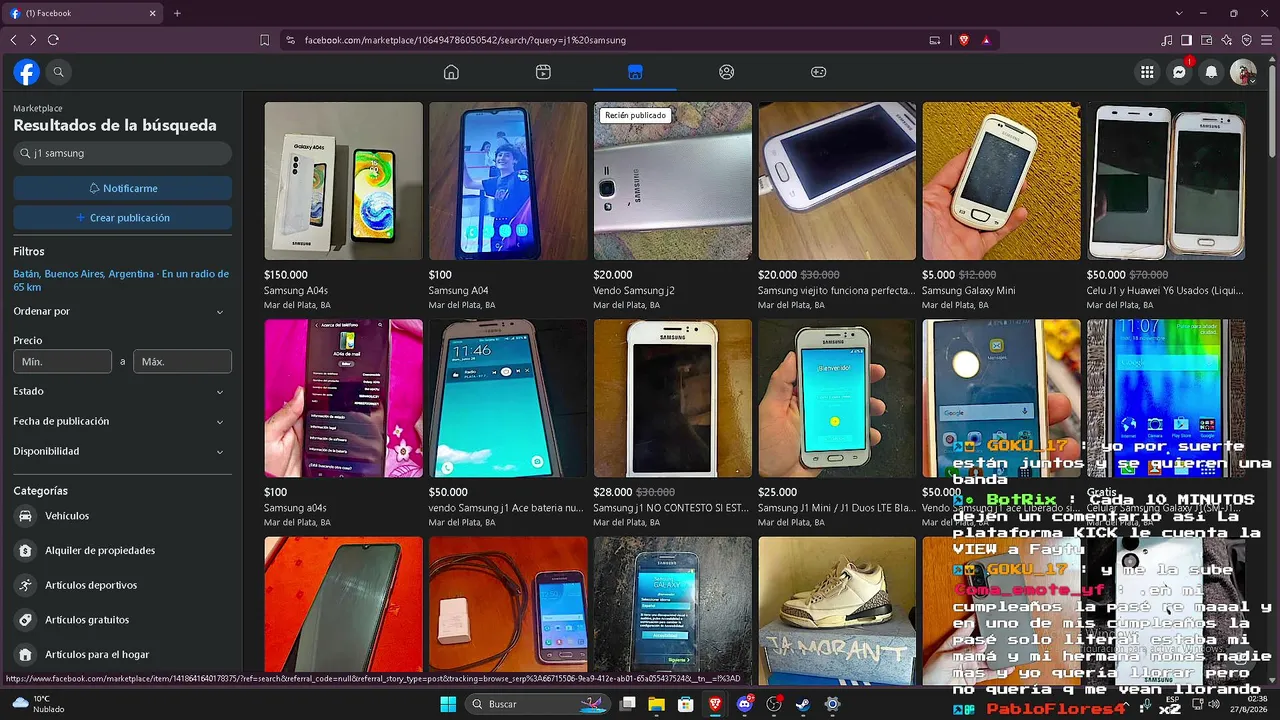Open a new browser tab
1280x720 pixels.
tap(177, 13)
